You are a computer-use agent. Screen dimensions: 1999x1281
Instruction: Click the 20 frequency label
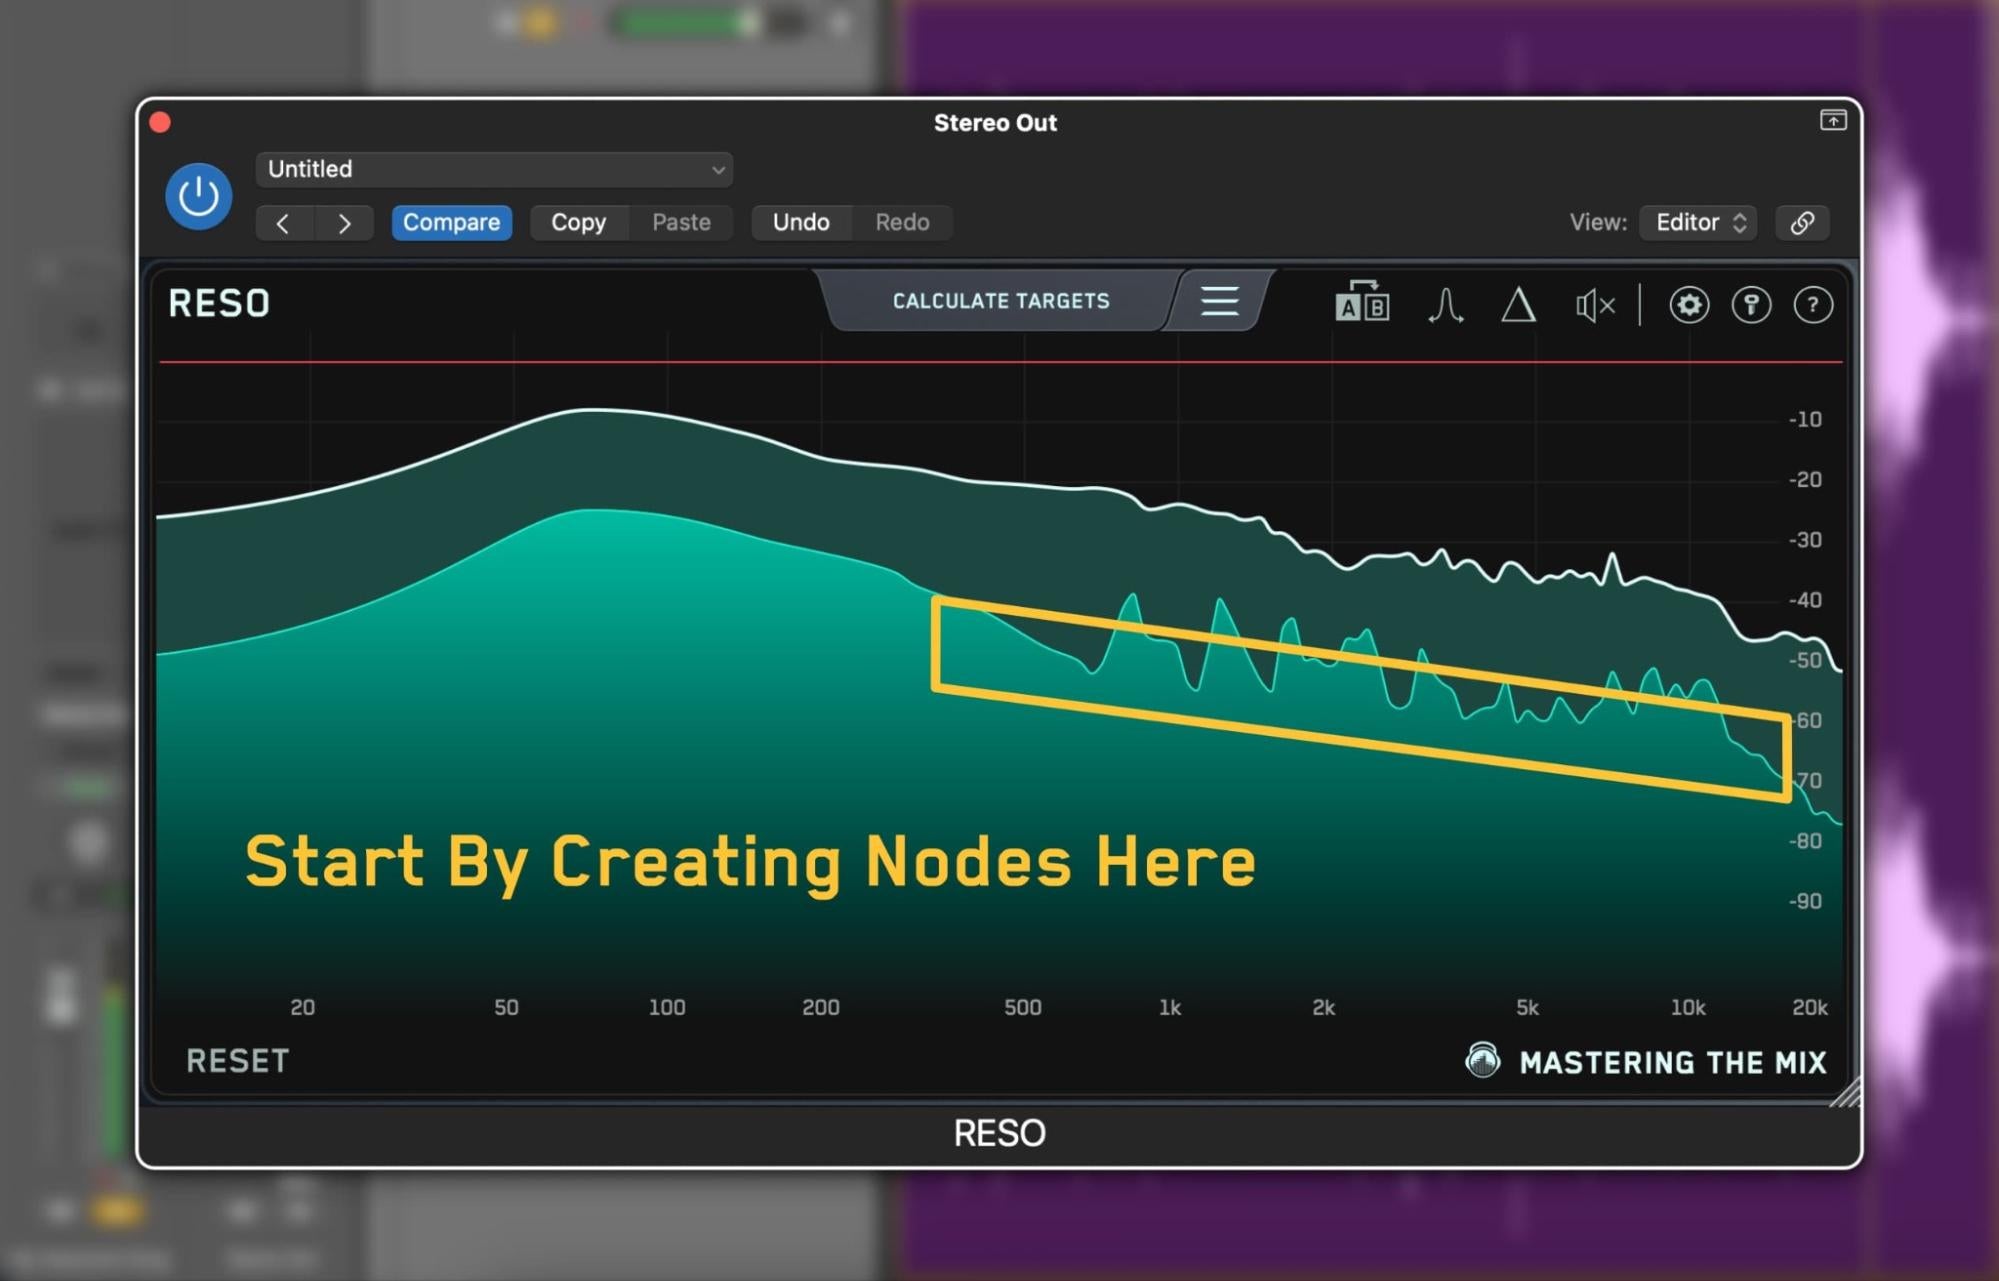click(303, 1008)
